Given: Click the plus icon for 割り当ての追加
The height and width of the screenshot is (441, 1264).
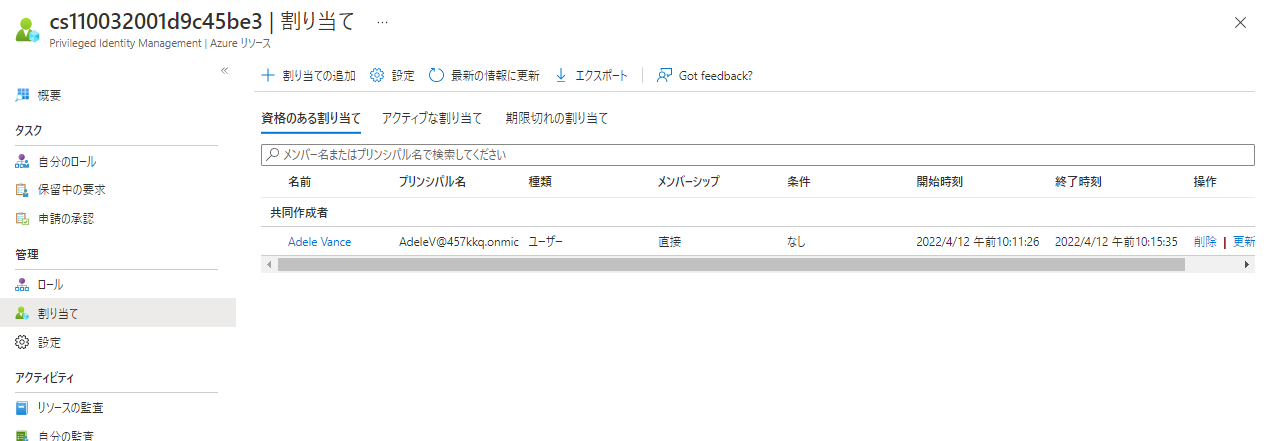Looking at the screenshot, I should tap(267, 75).
